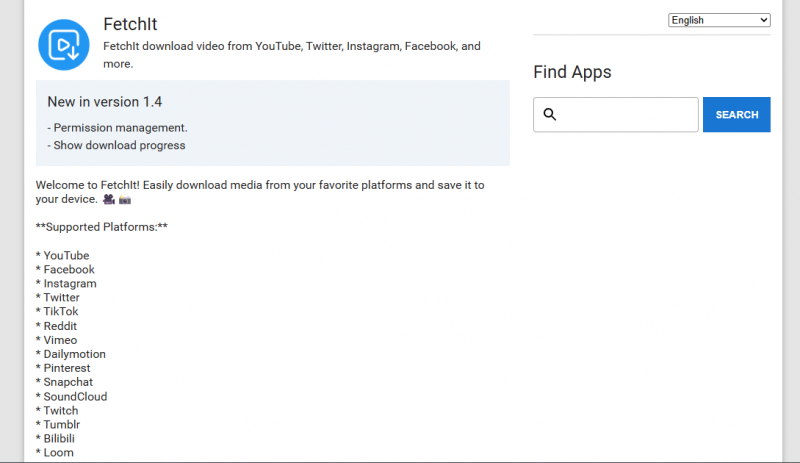800x463 pixels.
Task: Click 'Twitch' in the platforms list
Action: click(61, 410)
